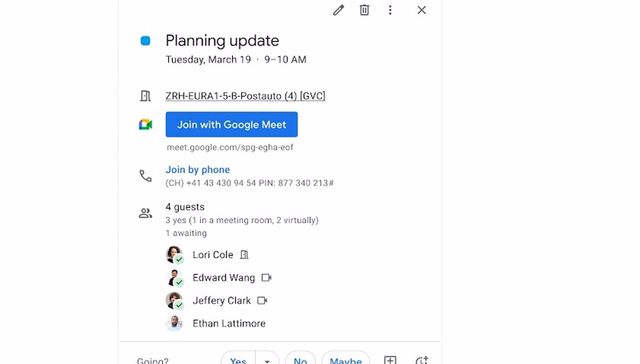Click the guests people icon
This screenshot has height=364, width=640.
145,213
